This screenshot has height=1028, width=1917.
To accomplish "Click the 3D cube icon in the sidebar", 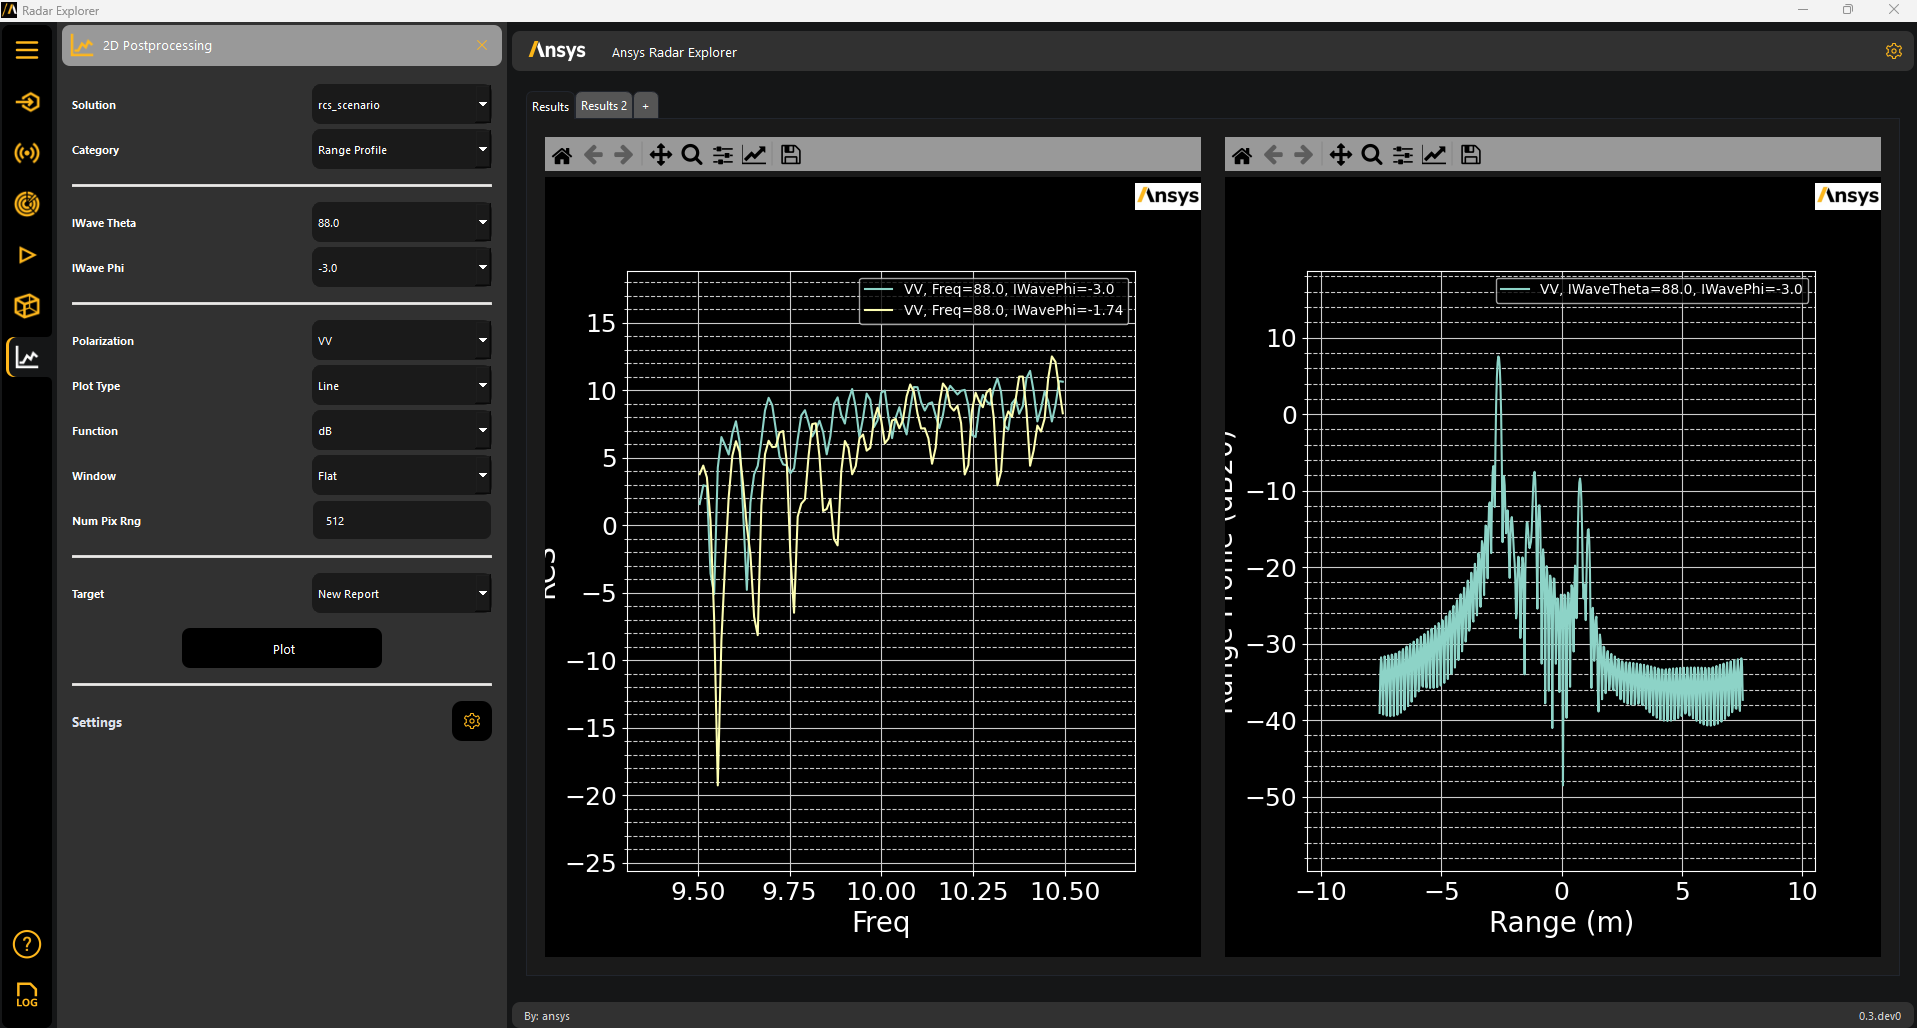I will point(27,306).
